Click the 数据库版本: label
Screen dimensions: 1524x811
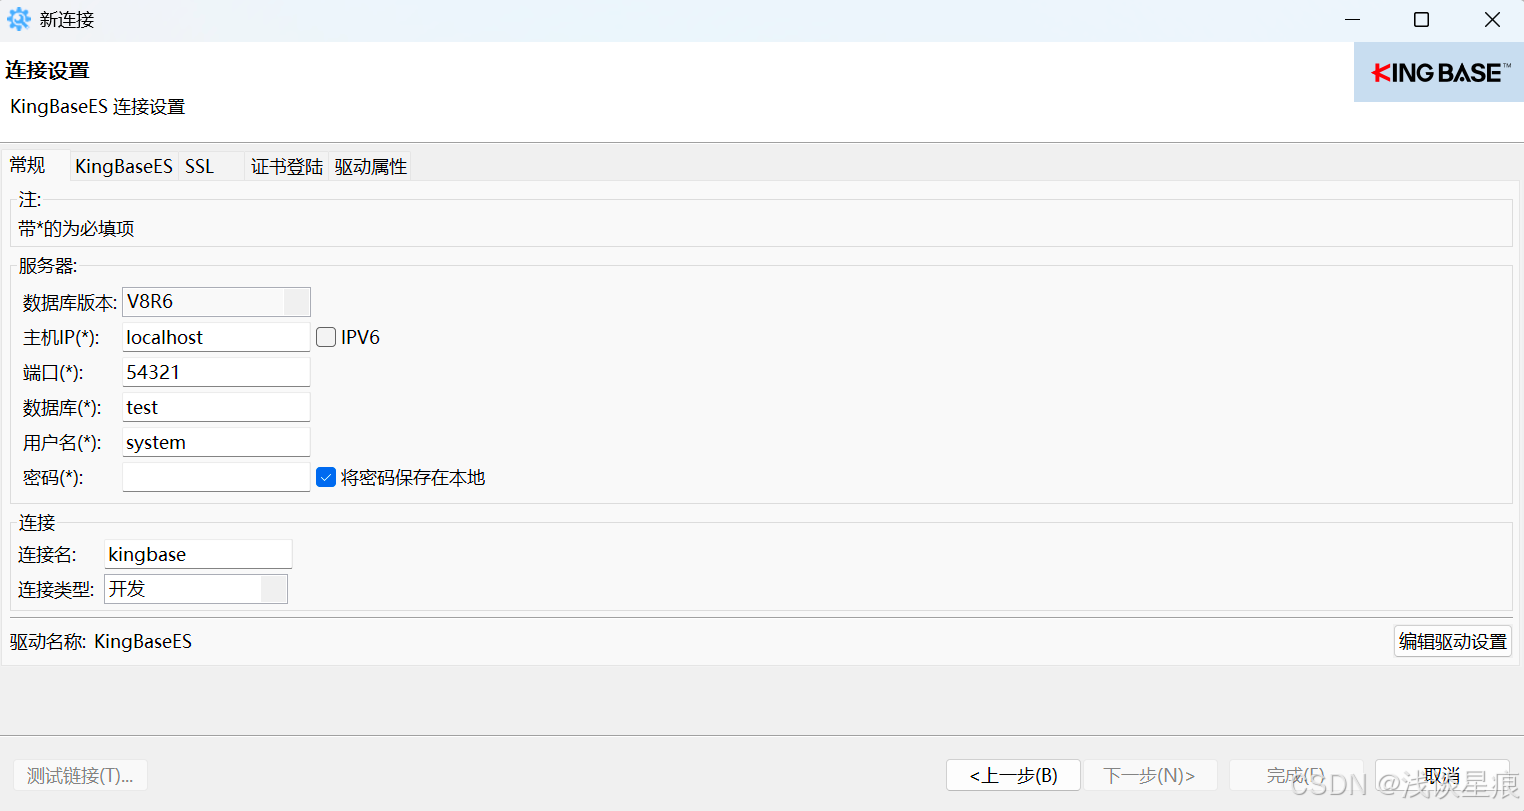pos(70,302)
